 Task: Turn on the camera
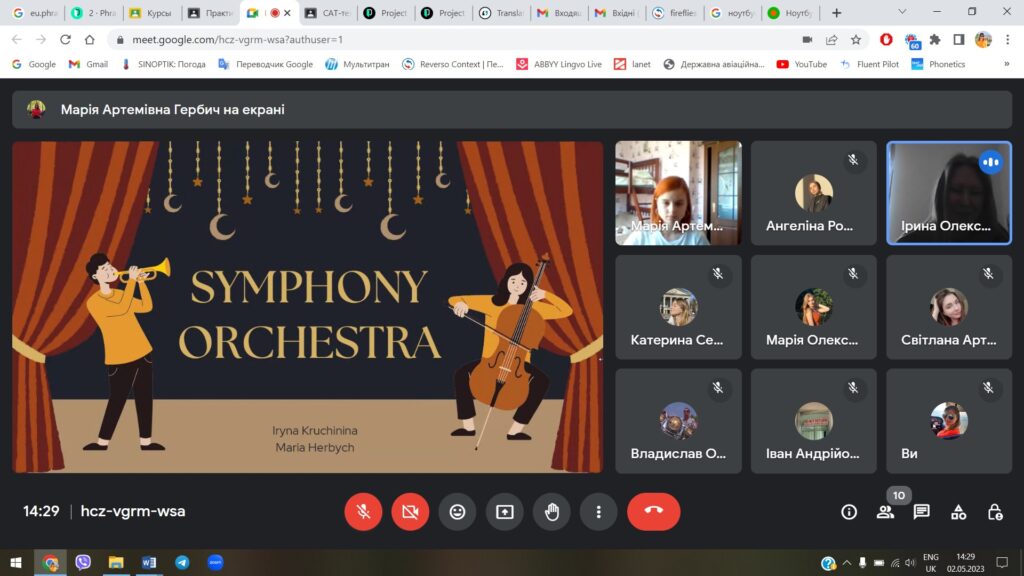pyautogui.click(x=410, y=512)
